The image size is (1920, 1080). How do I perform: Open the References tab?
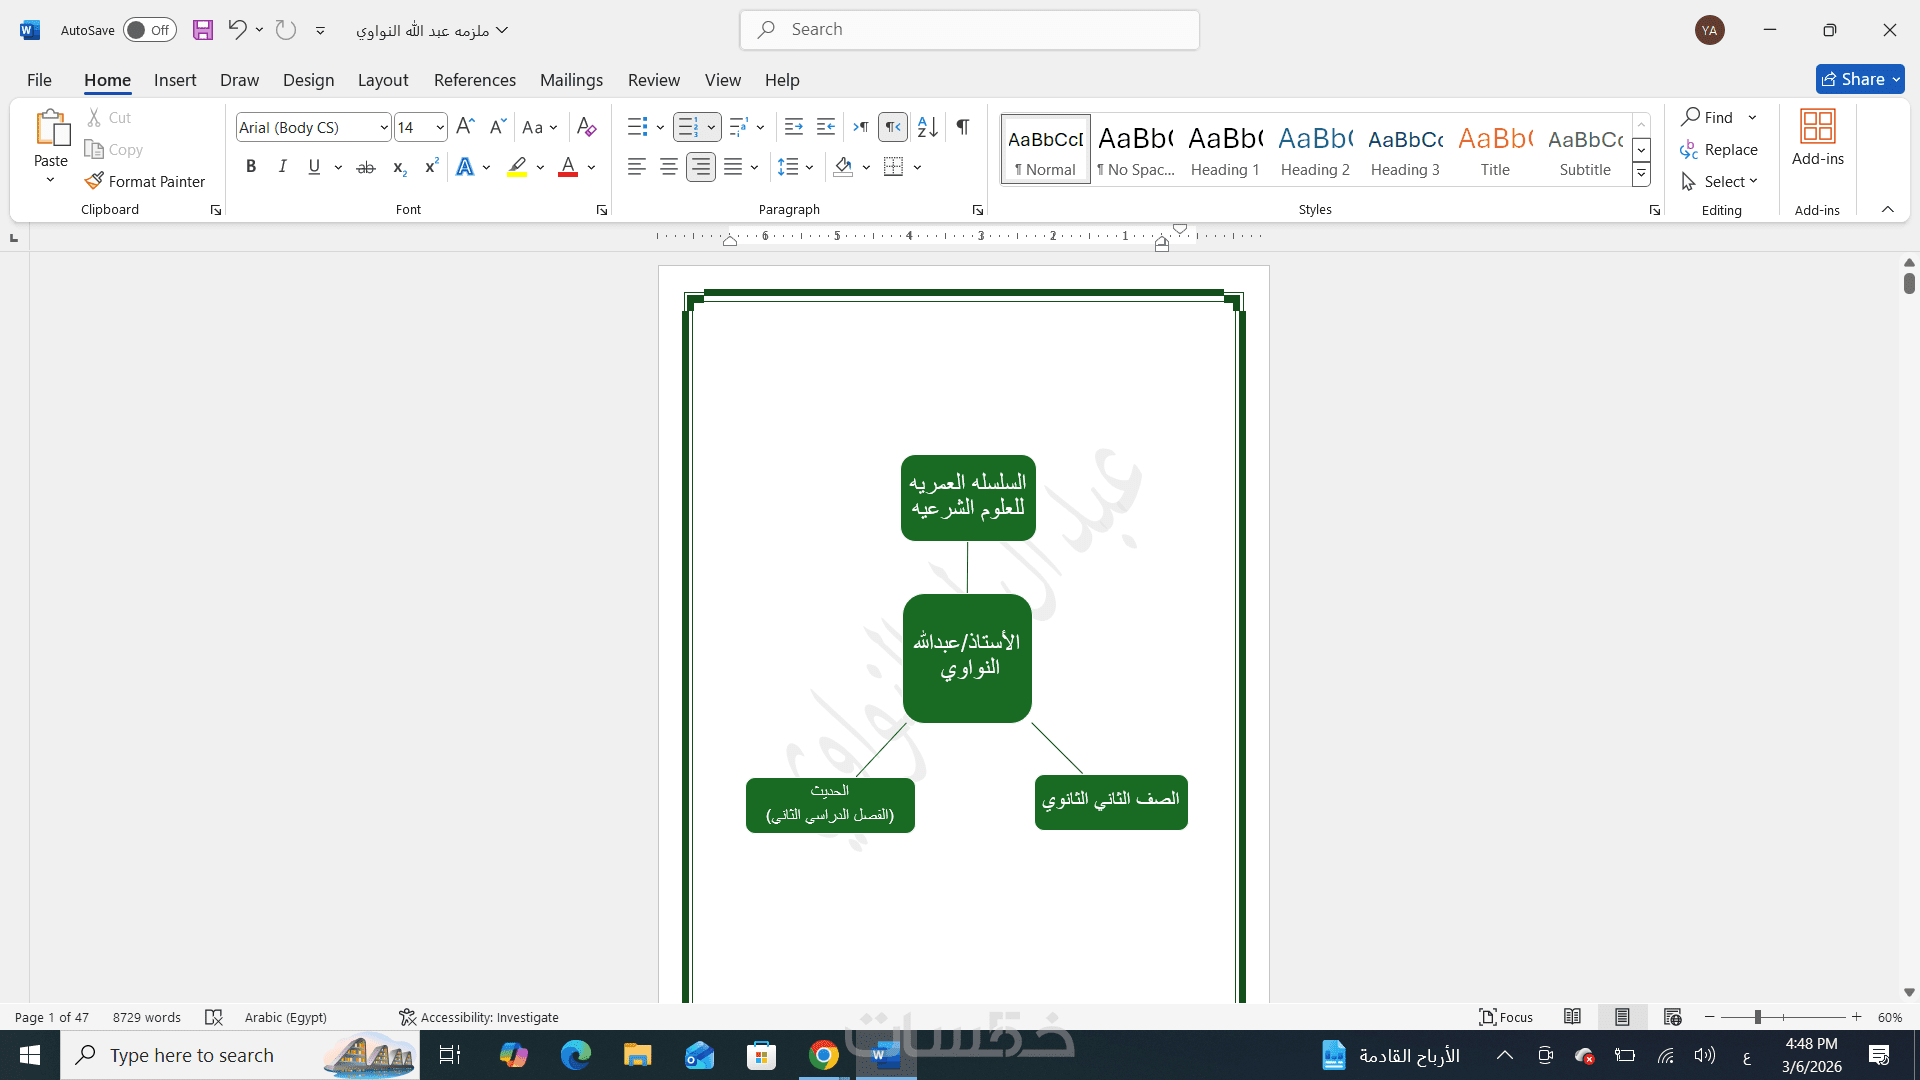(x=474, y=80)
